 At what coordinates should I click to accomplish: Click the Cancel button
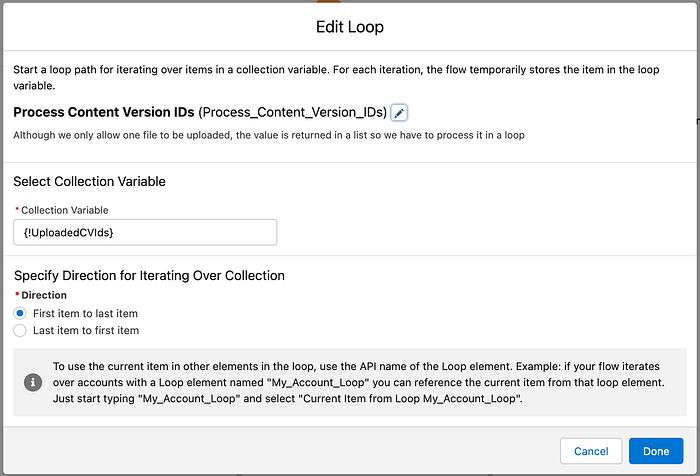(591, 451)
